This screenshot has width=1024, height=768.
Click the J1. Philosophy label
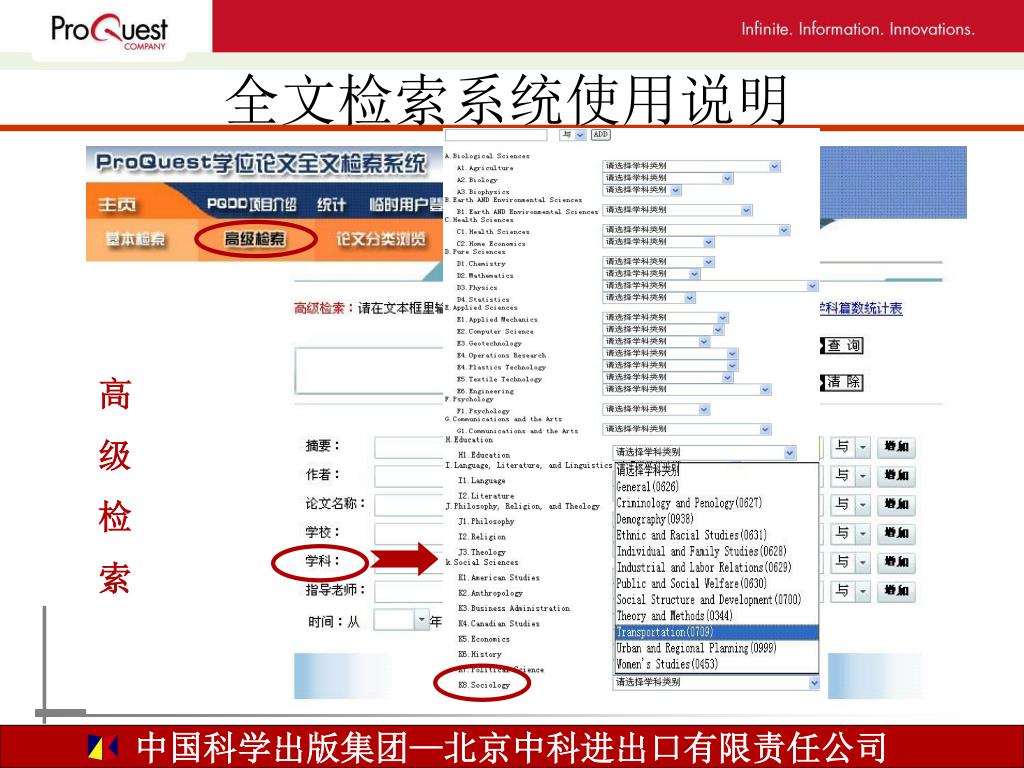[486, 521]
